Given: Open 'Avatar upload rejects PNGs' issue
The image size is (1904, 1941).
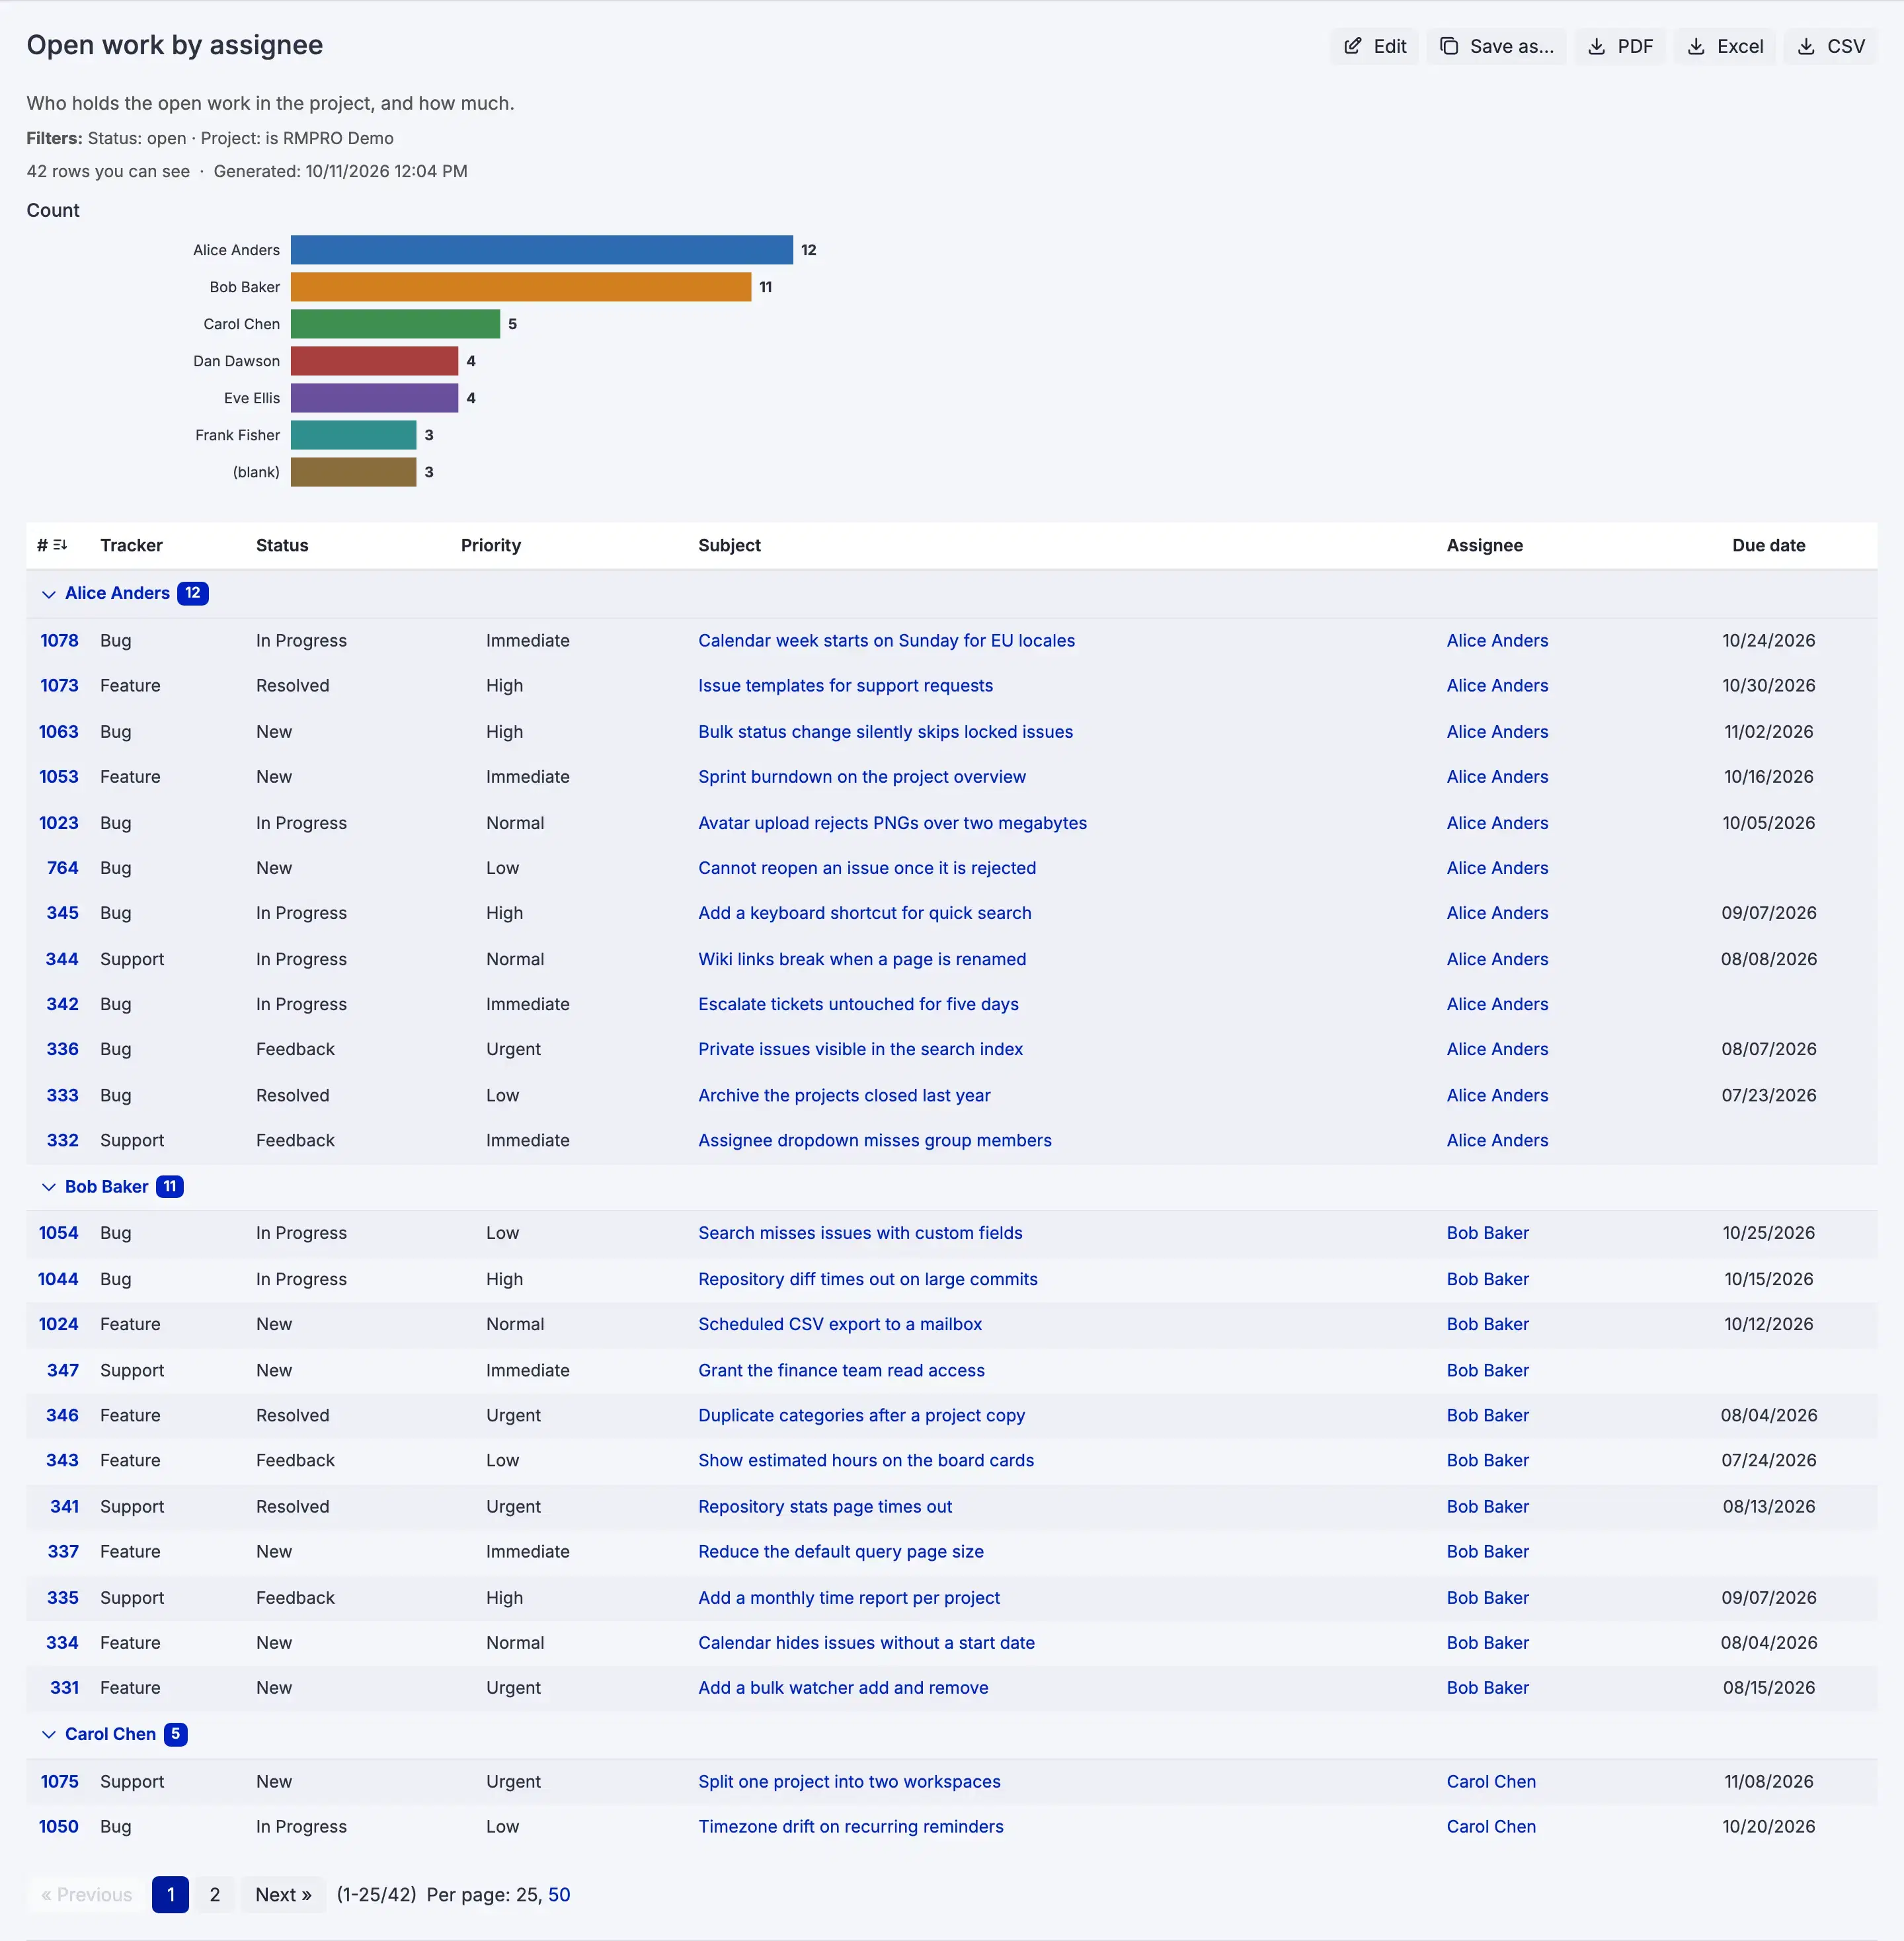Looking at the screenshot, I should coord(892,823).
